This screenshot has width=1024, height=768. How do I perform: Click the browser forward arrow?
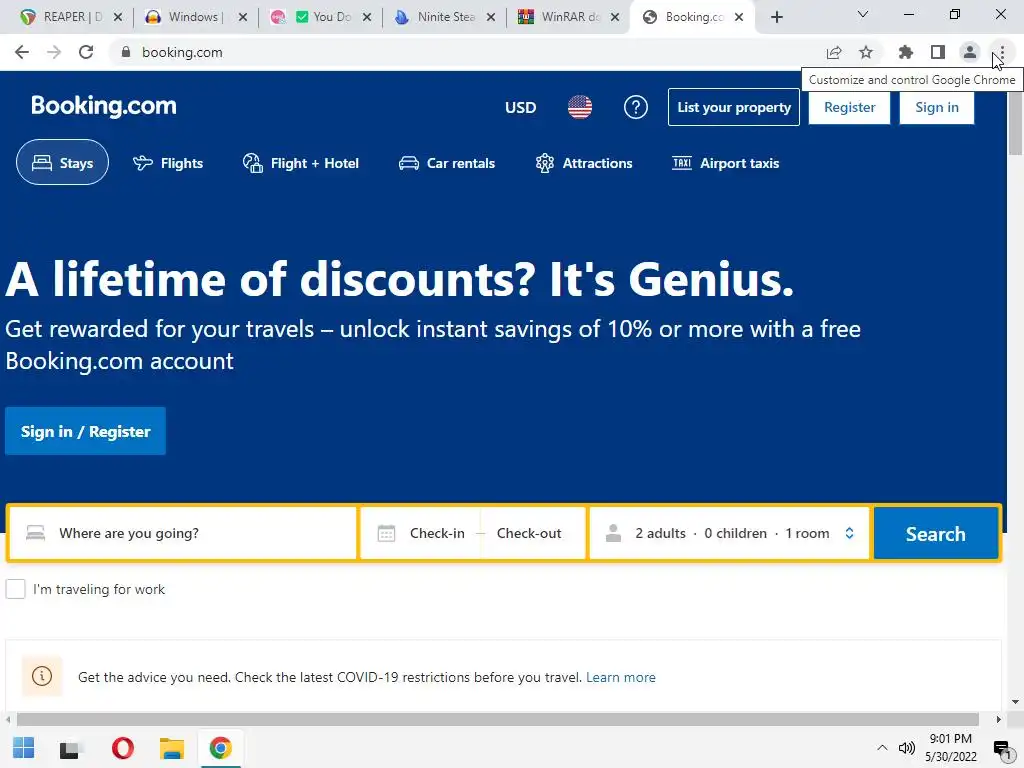54,52
